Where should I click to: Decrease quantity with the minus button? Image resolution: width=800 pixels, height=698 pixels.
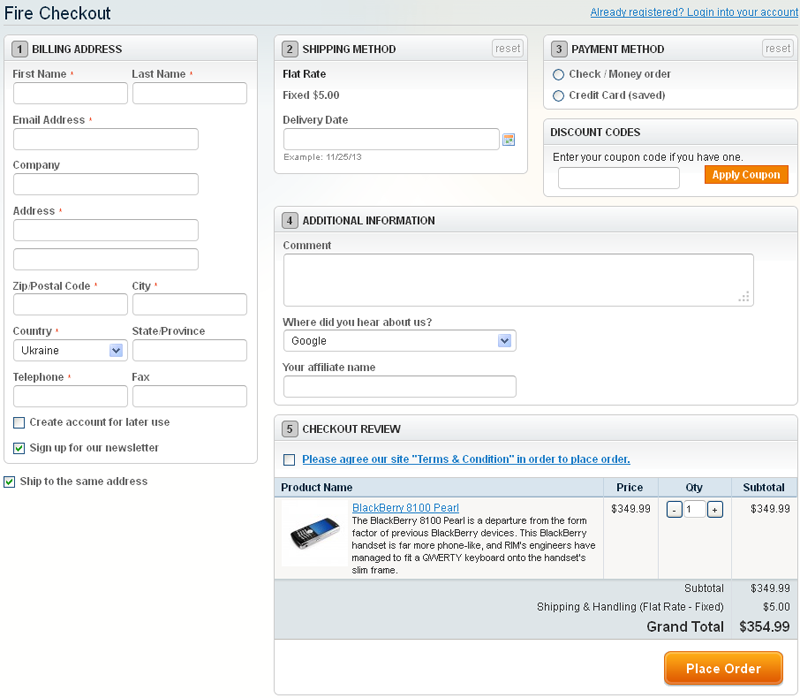point(674,509)
